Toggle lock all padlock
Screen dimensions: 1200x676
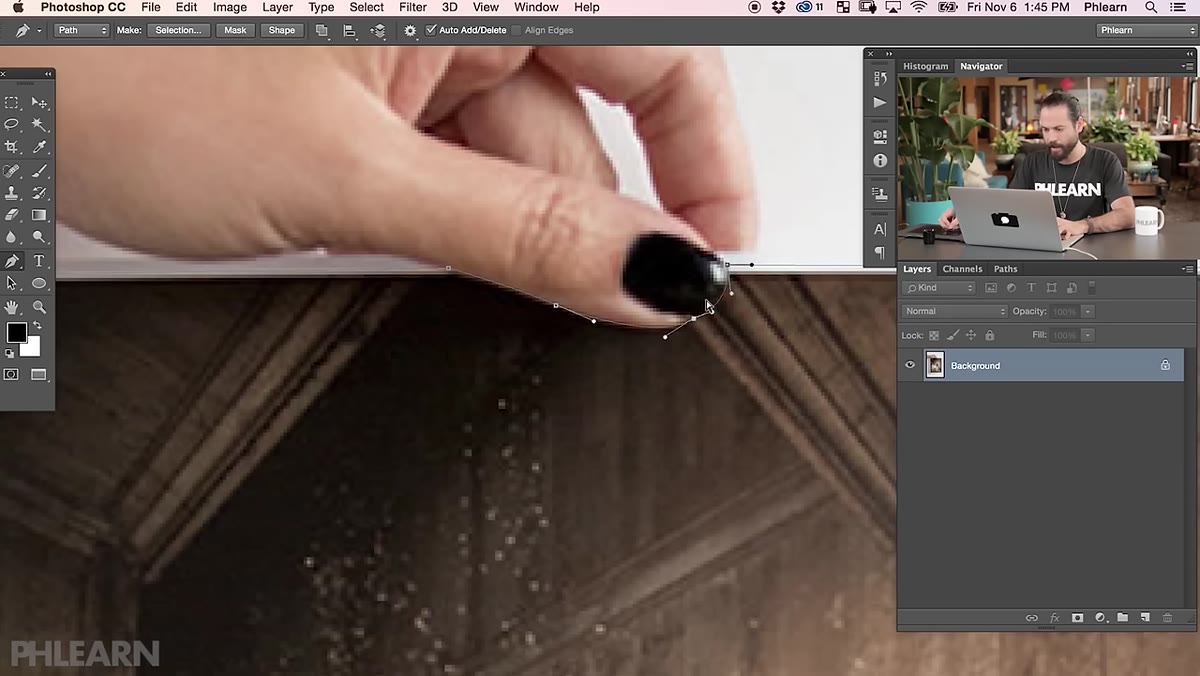point(988,336)
